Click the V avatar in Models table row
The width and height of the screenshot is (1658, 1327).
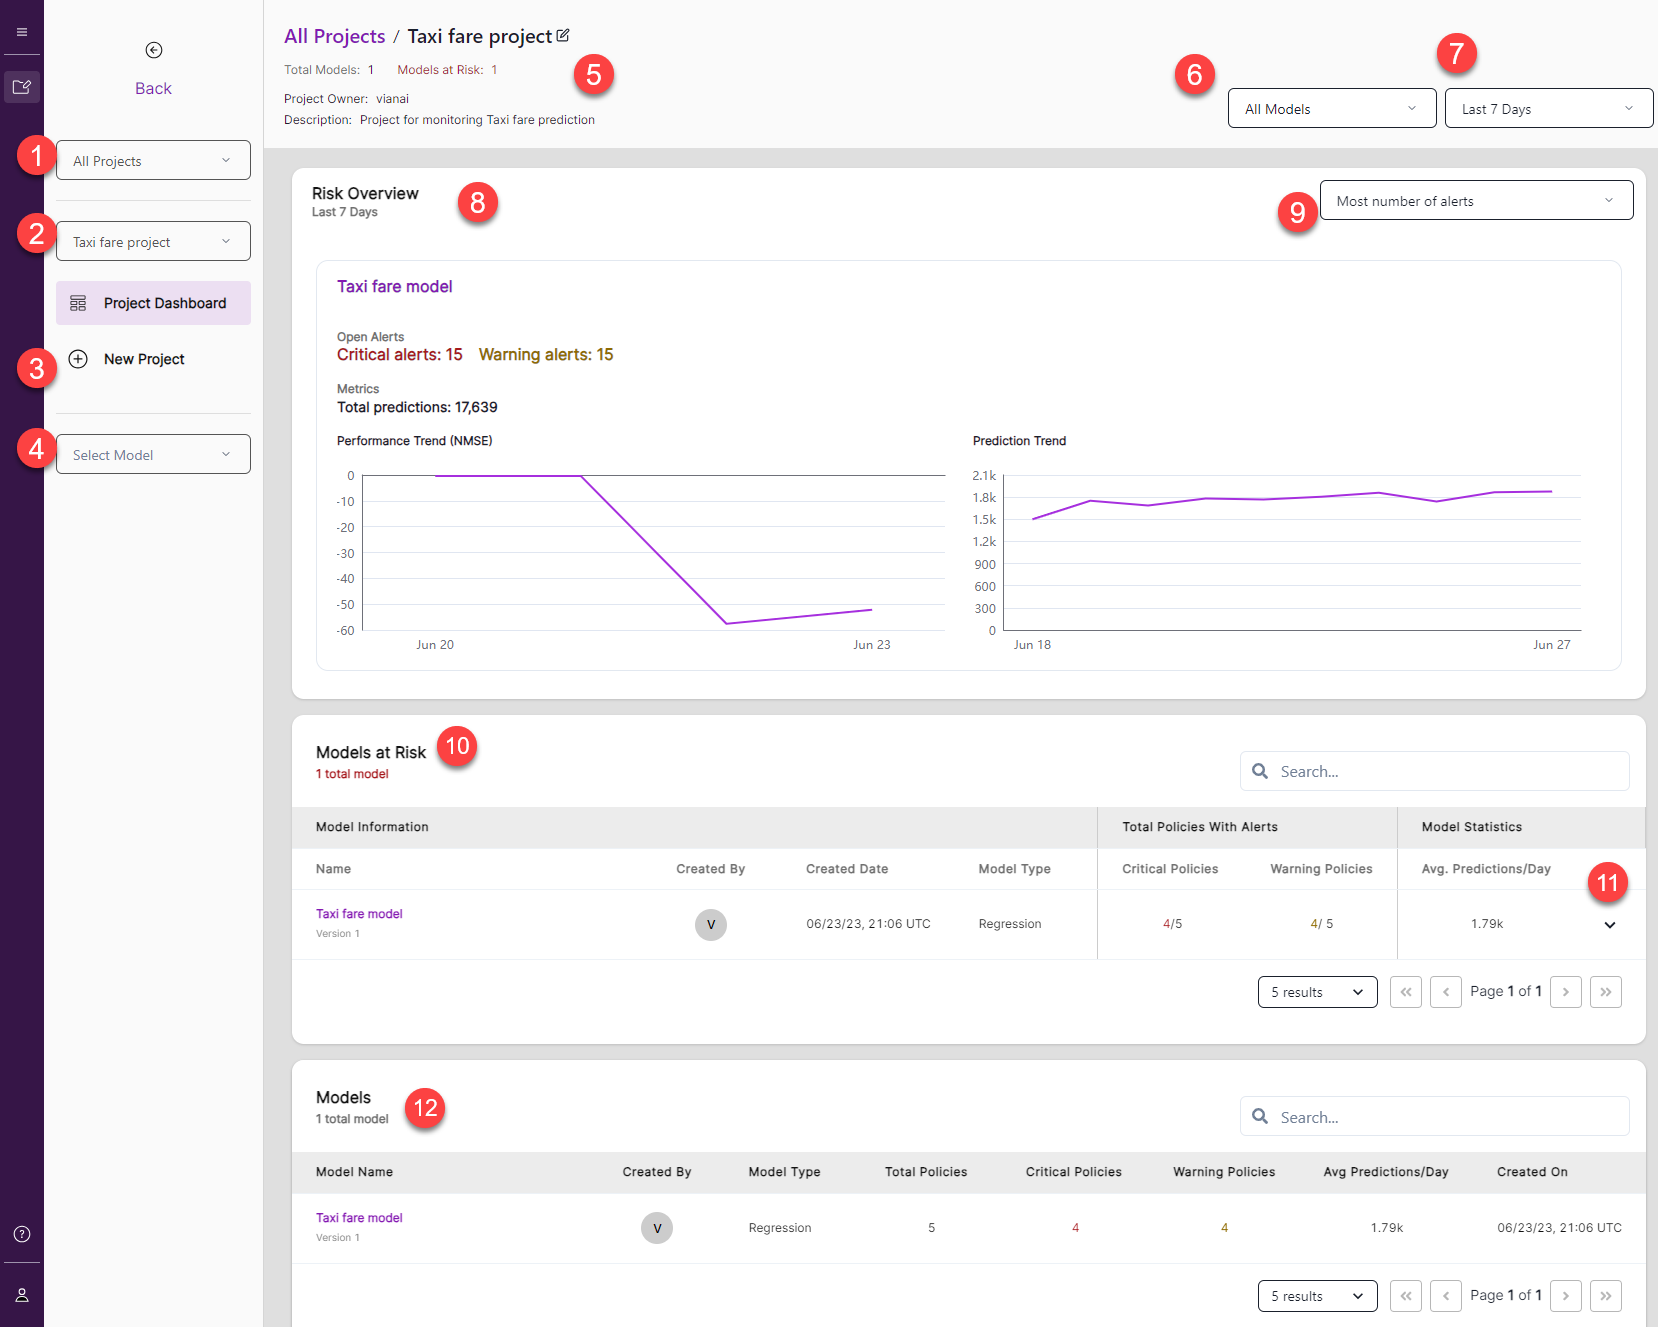657,1228
